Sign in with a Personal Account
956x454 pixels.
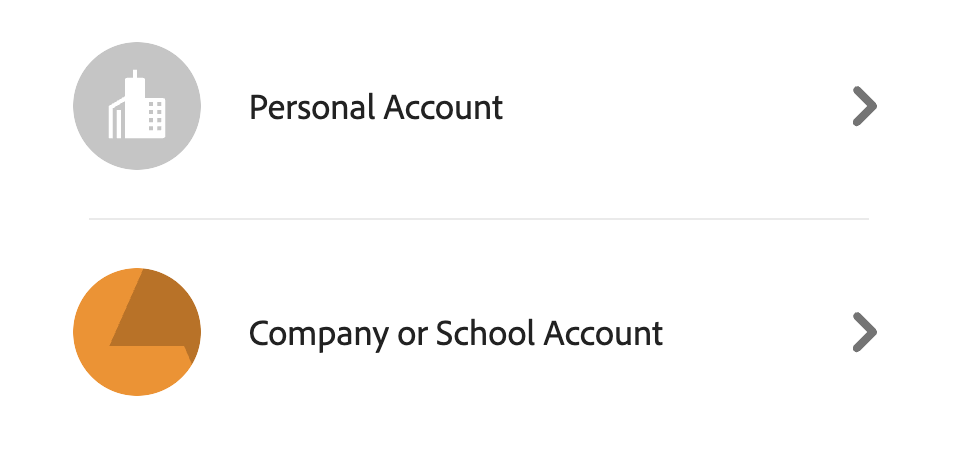pos(376,107)
